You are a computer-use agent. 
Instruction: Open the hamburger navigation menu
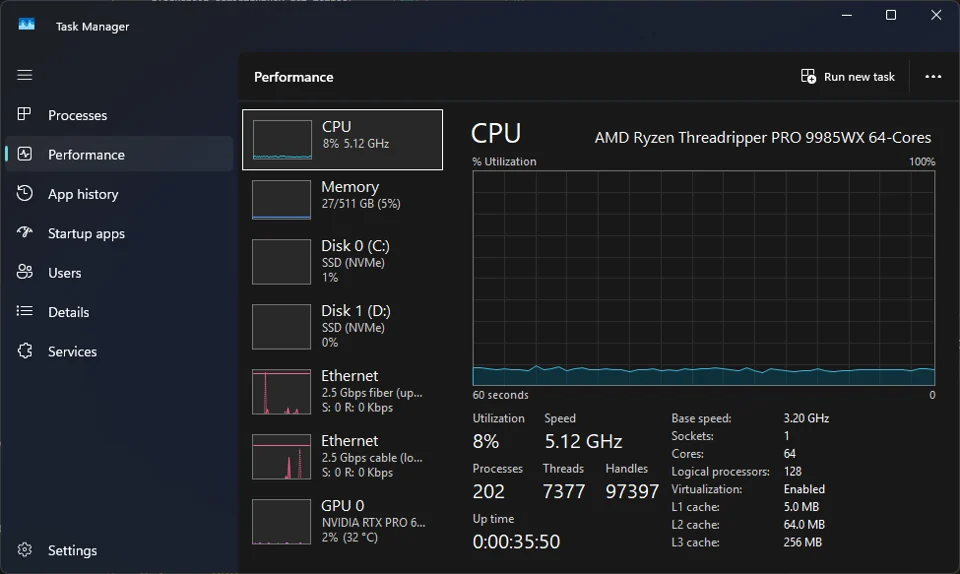tap(24, 75)
